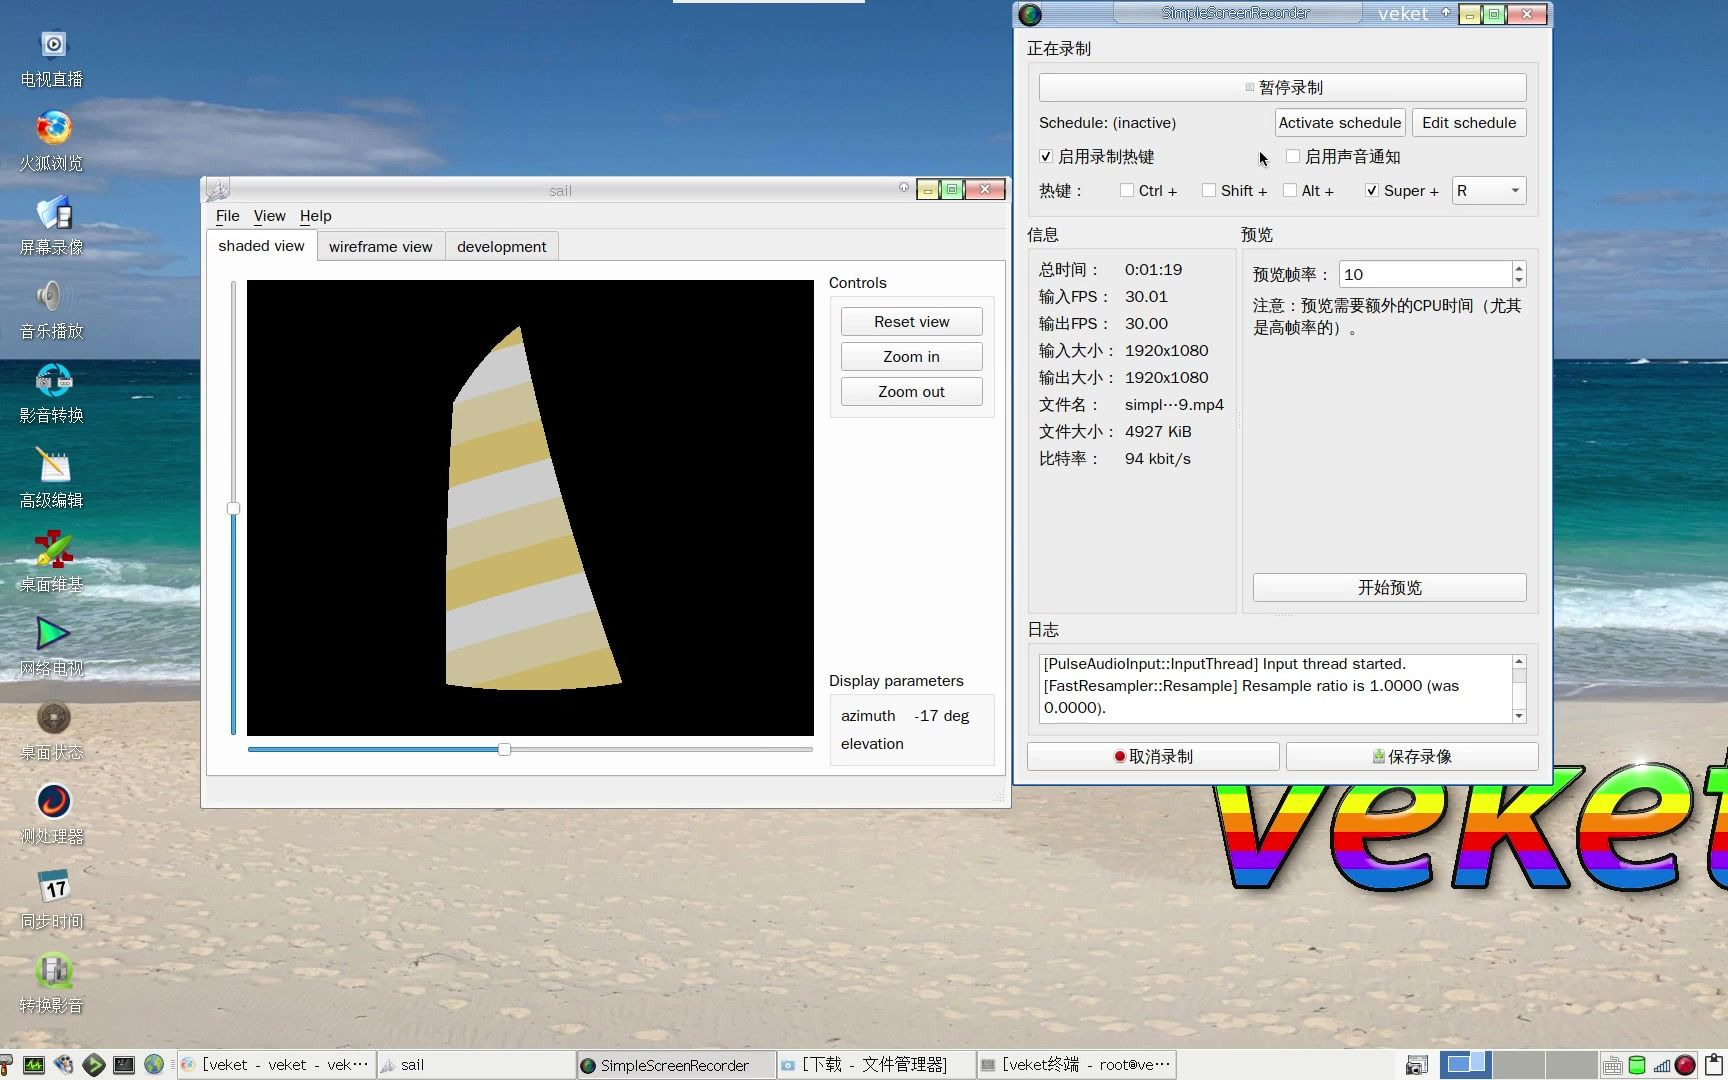This screenshot has width=1728, height=1080.
Task: Toggle the Ctrl + hotkey checkbox
Action: 1127,191
